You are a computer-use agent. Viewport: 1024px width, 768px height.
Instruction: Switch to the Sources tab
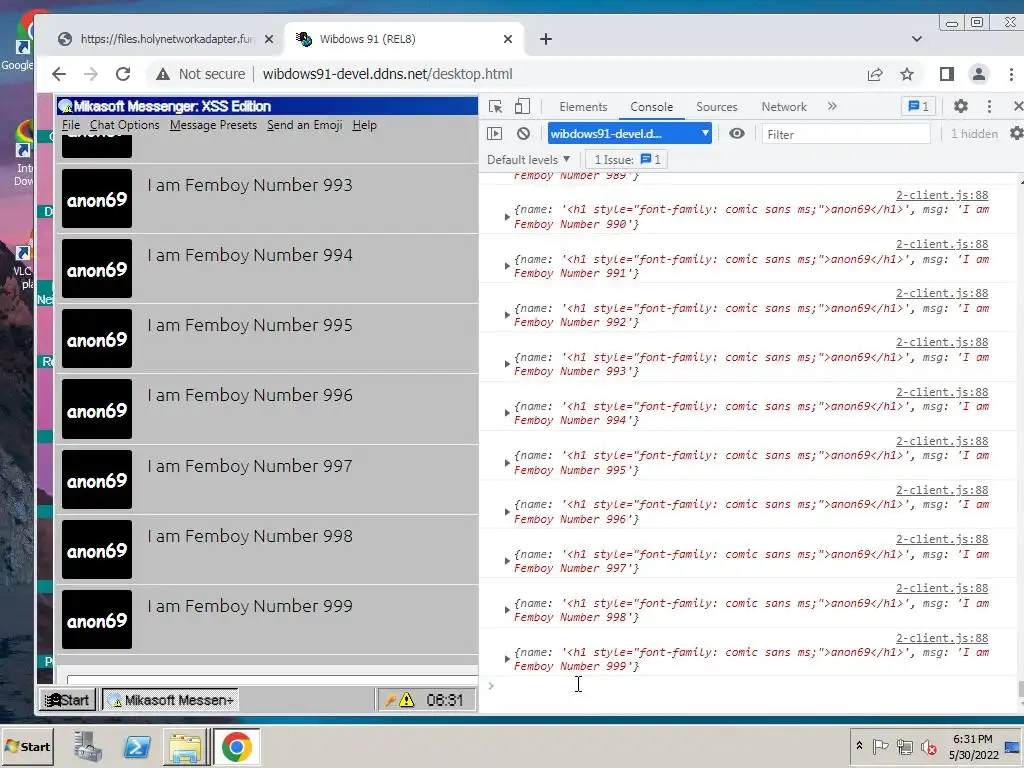coord(716,106)
